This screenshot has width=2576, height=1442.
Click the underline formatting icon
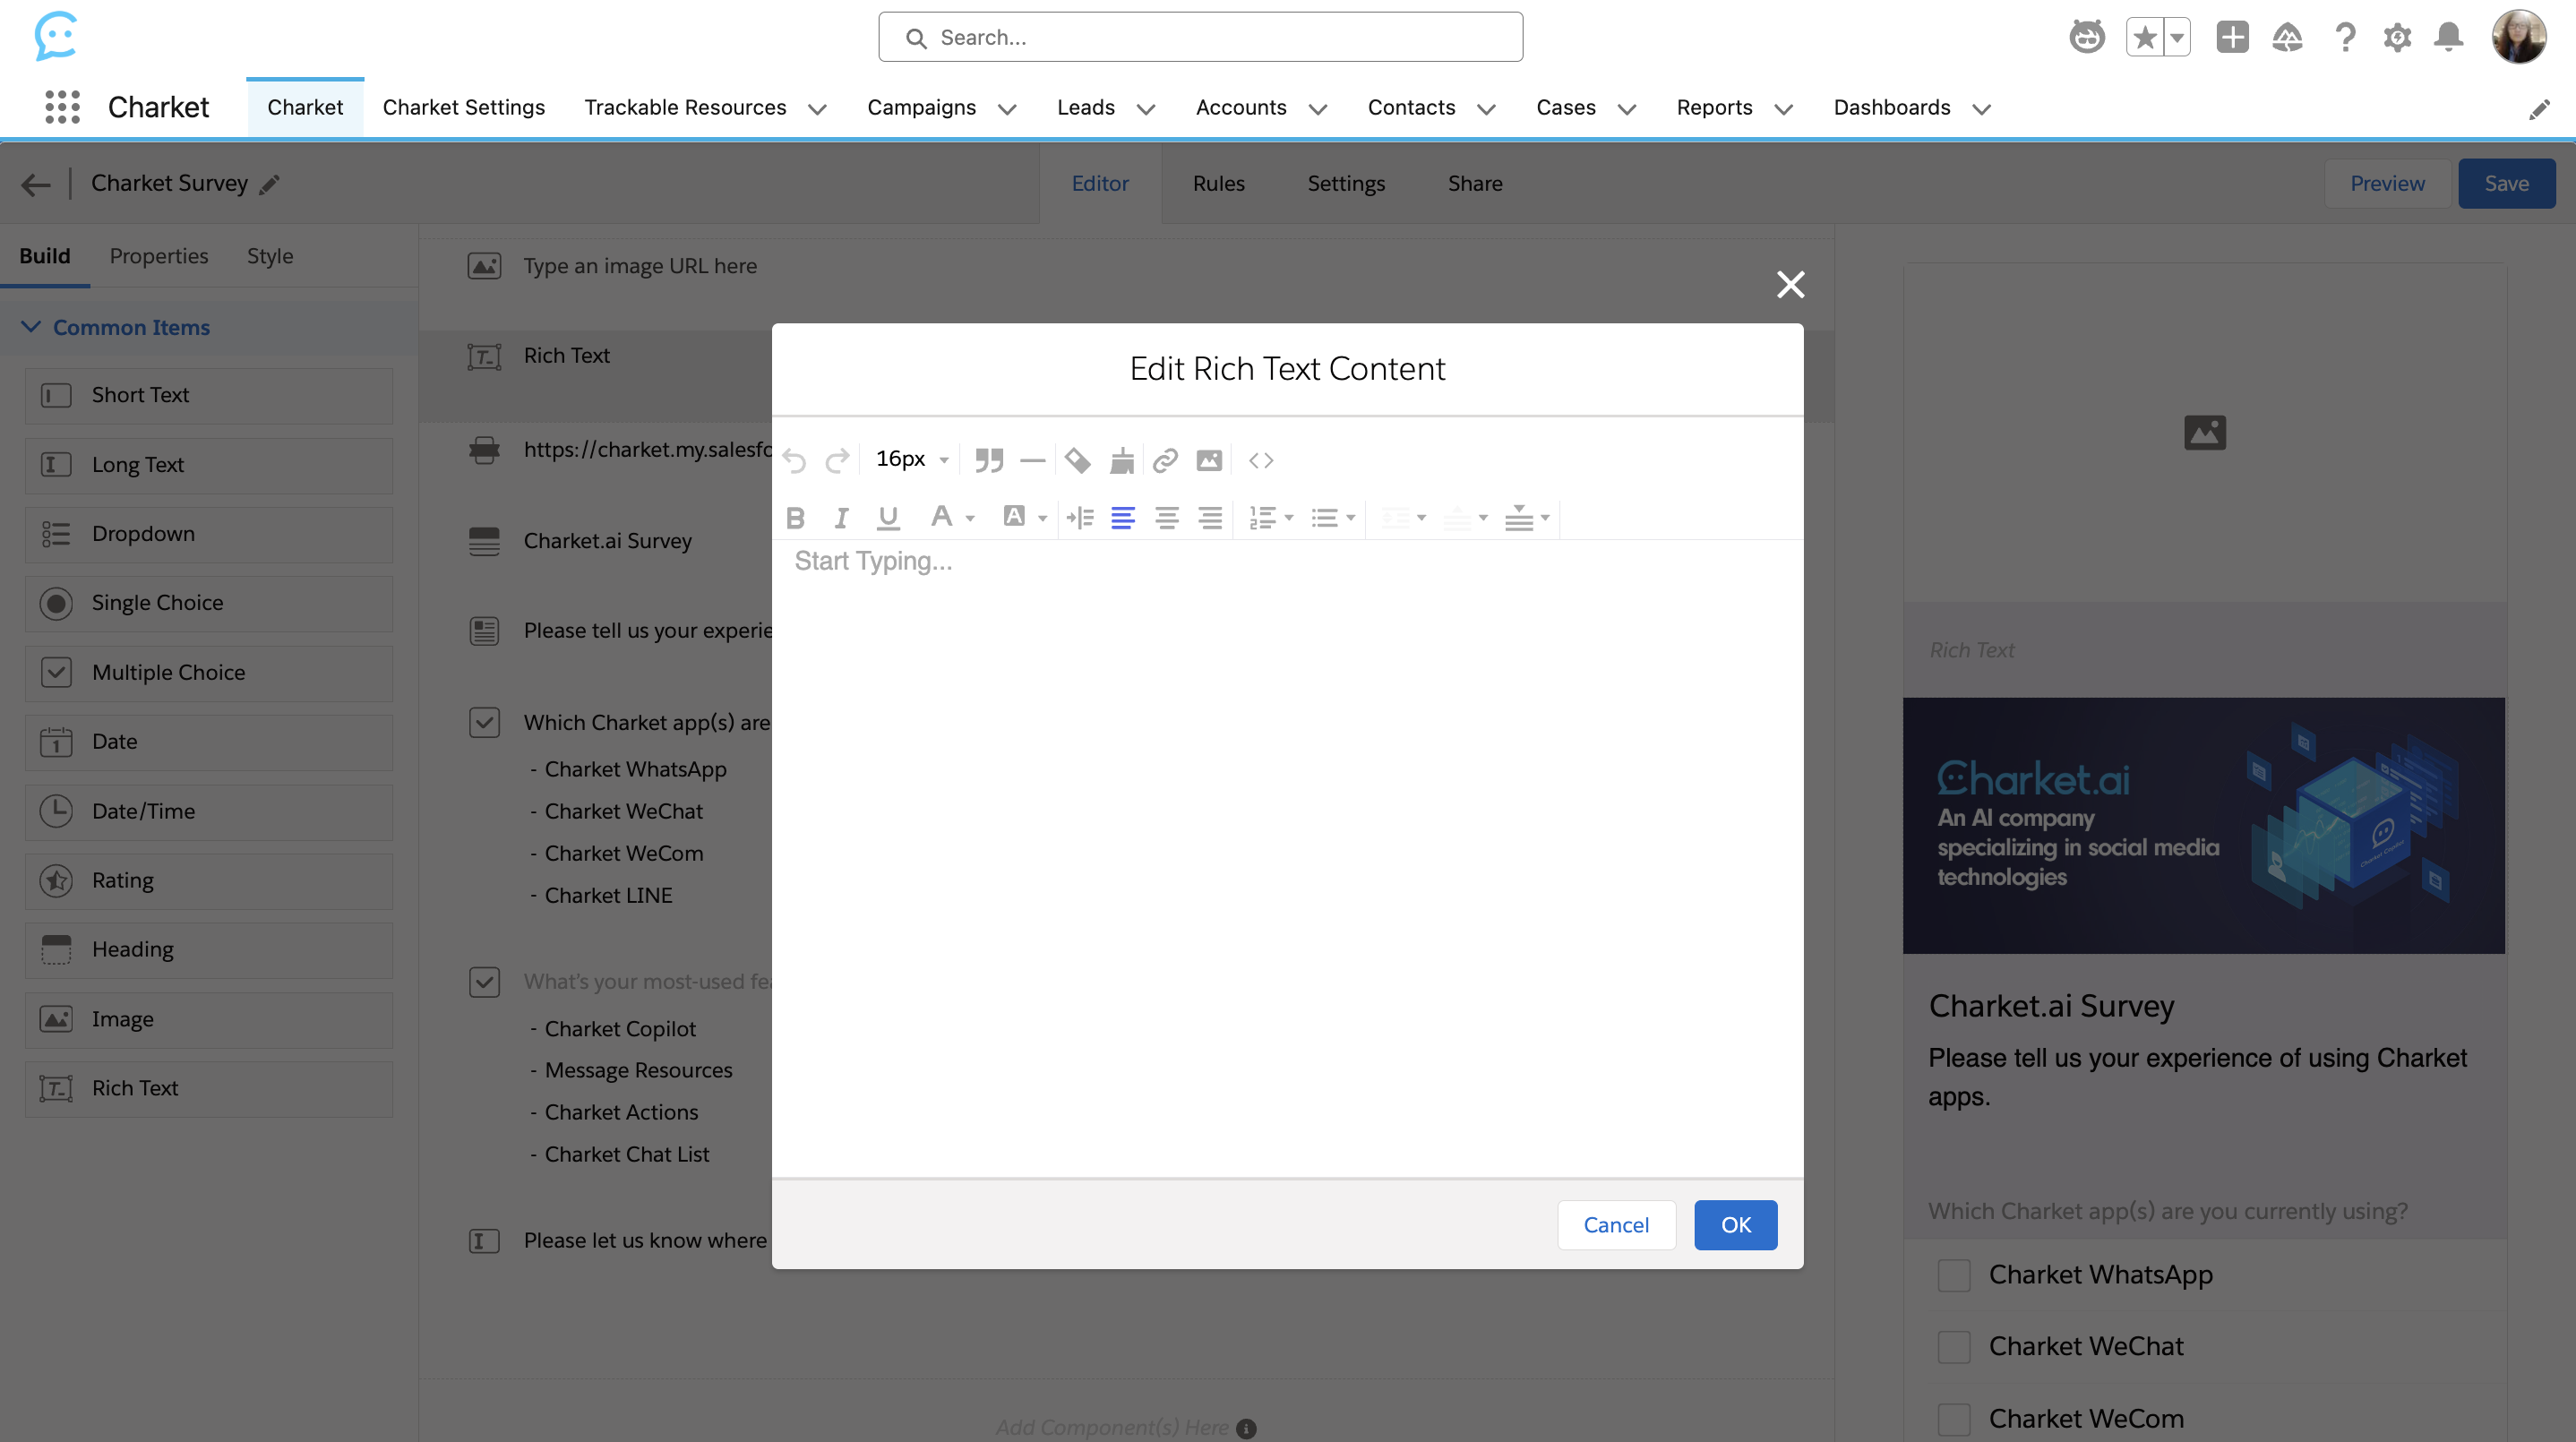pos(887,518)
